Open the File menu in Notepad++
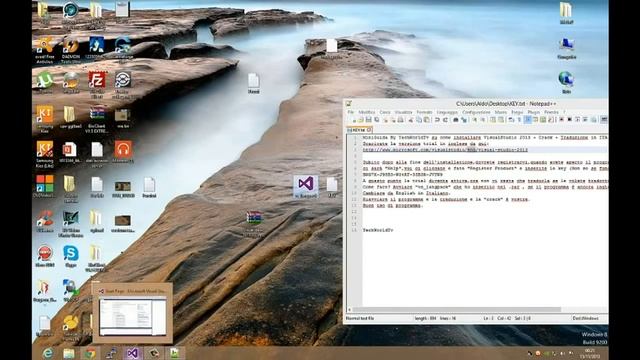This screenshot has height=360, width=640. pos(351,112)
